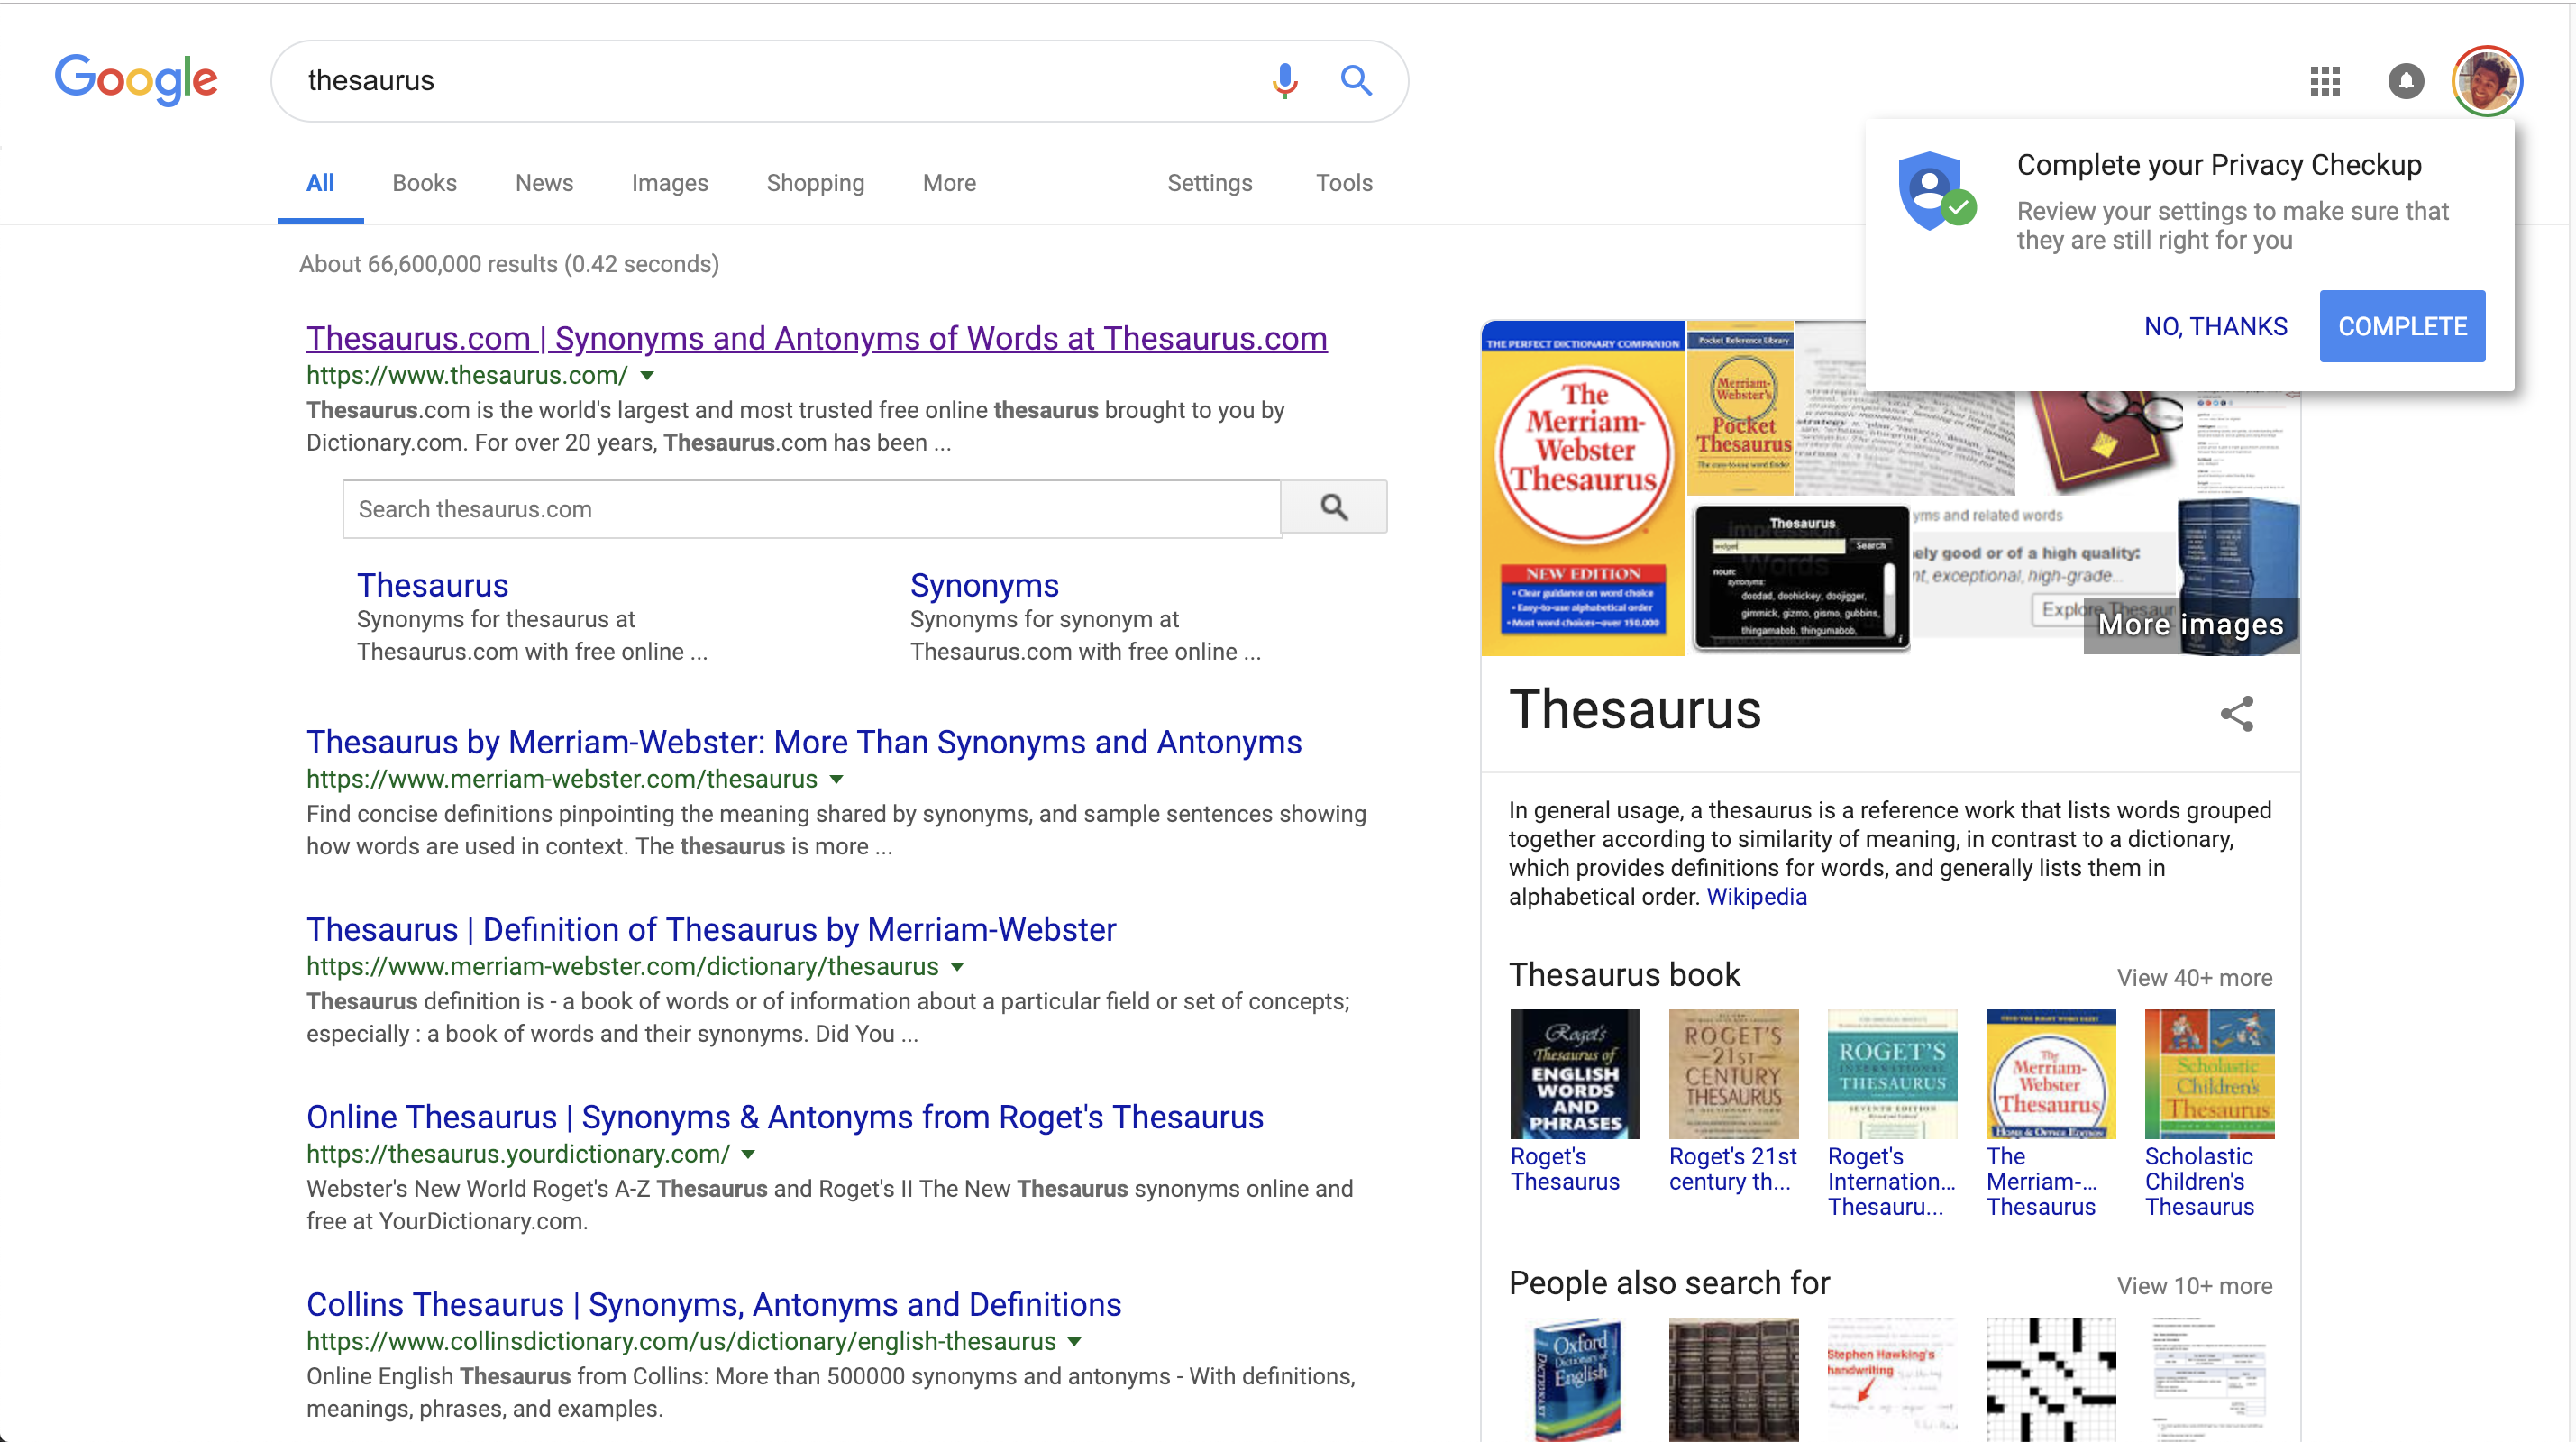
Task: Click the Privacy Checkup shield icon
Action: 1937,191
